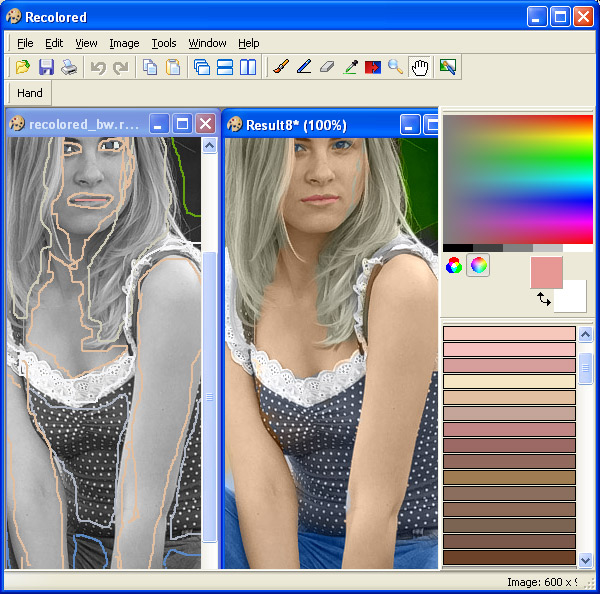600x594 pixels.
Task: Toggle the RGB color circles mode
Action: [x=454, y=266]
